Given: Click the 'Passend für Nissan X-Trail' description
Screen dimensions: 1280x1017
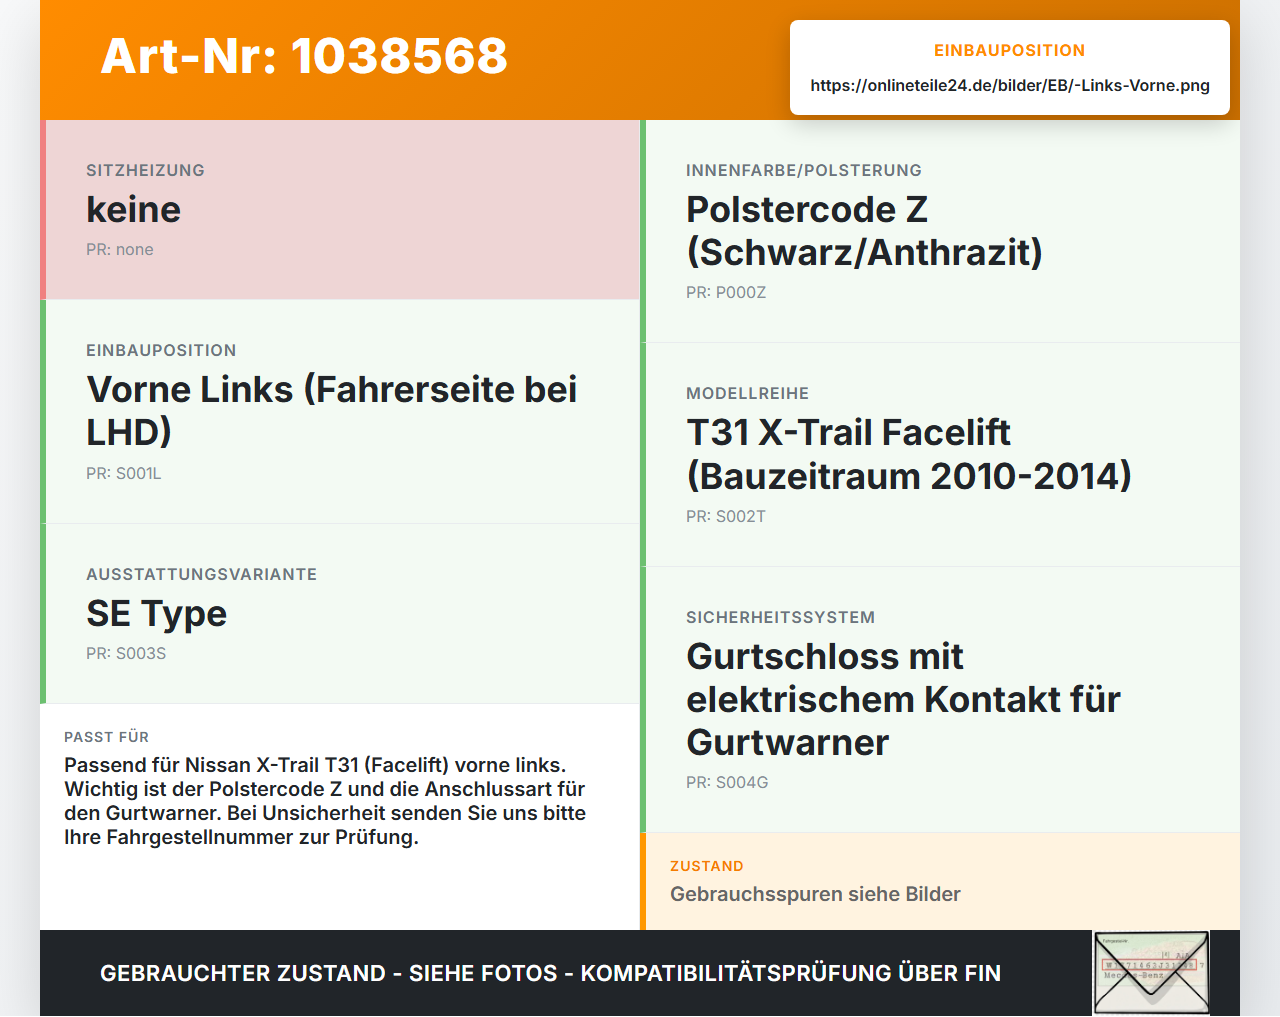Looking at the screenshot, I should [x=325, y=802].
